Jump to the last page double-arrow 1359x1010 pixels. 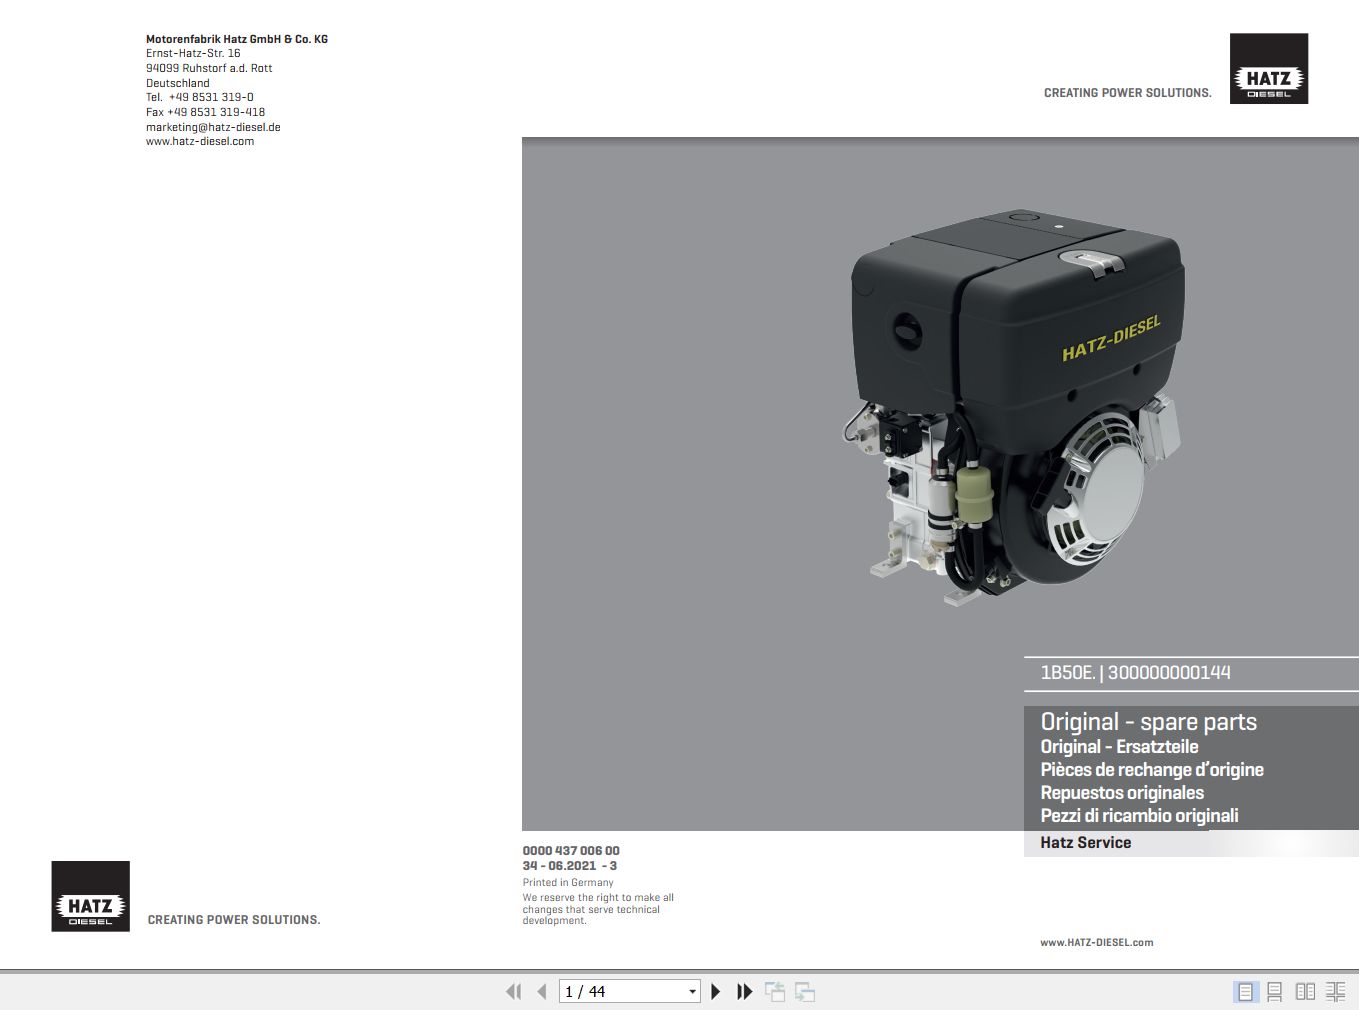coord(744,991)
